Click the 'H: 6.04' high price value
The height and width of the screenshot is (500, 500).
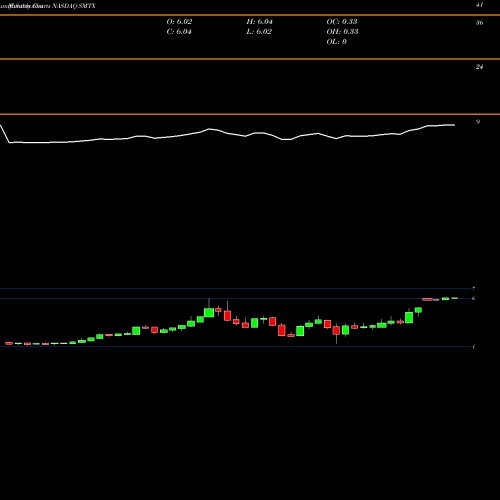259,22
